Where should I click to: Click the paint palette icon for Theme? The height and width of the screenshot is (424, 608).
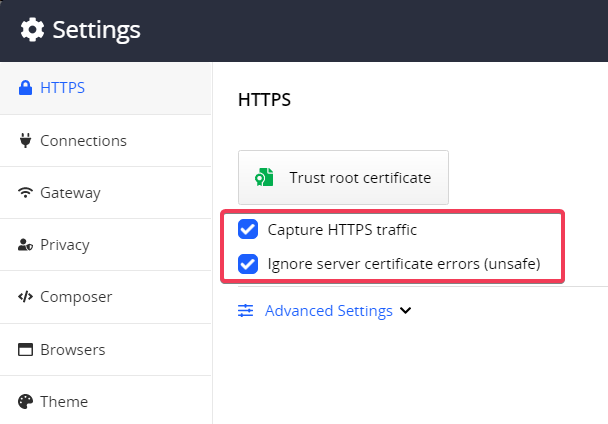tap(26, 402)
